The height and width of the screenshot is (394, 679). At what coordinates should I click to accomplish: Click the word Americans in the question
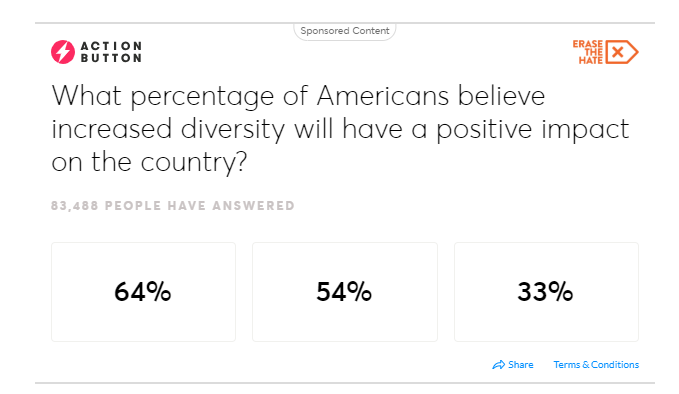click(382, 96)
